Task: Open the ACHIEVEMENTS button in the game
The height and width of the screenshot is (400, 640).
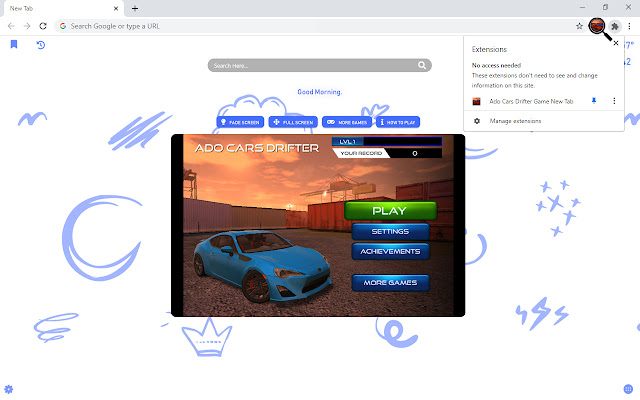Action: [x=390, y=251]
